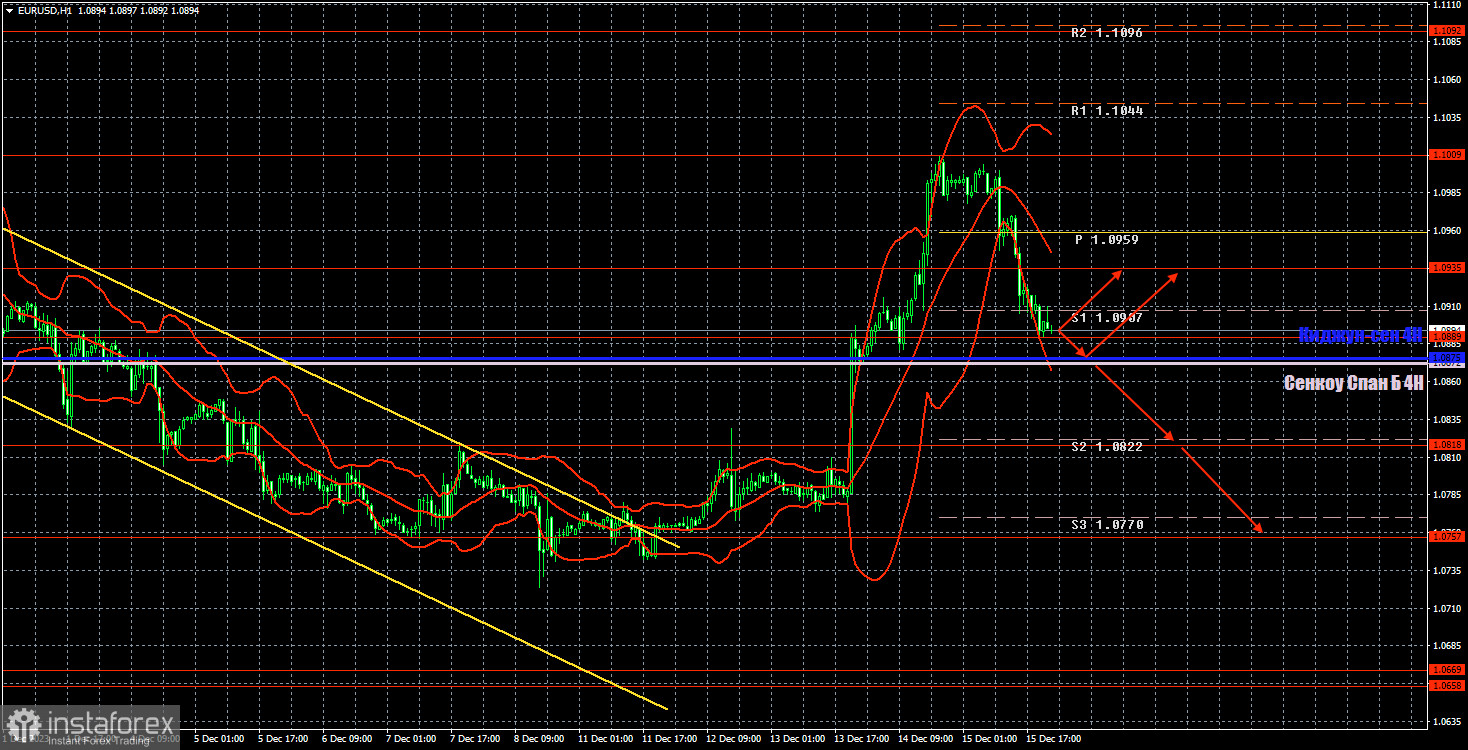The height and width of the screenshot is (750, 1468).
Task: Click the 13 Dec 17:00 time label
Action: pos(861,740)
